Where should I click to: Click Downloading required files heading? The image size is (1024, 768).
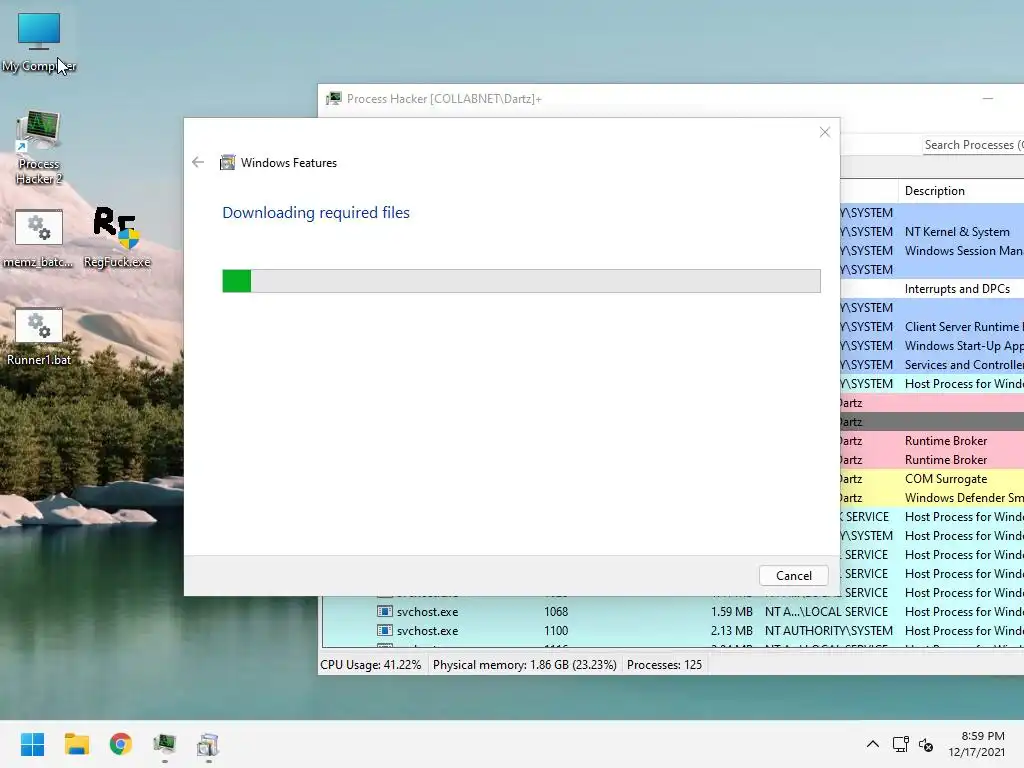(316, 213)
